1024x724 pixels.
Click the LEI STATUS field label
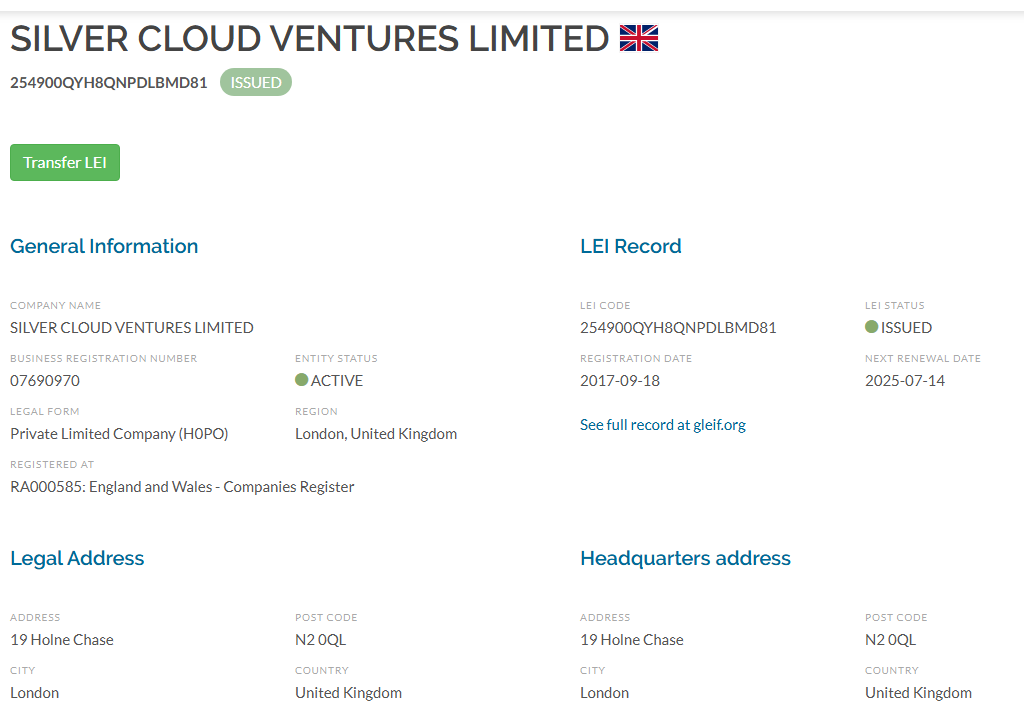click(895, 306)
